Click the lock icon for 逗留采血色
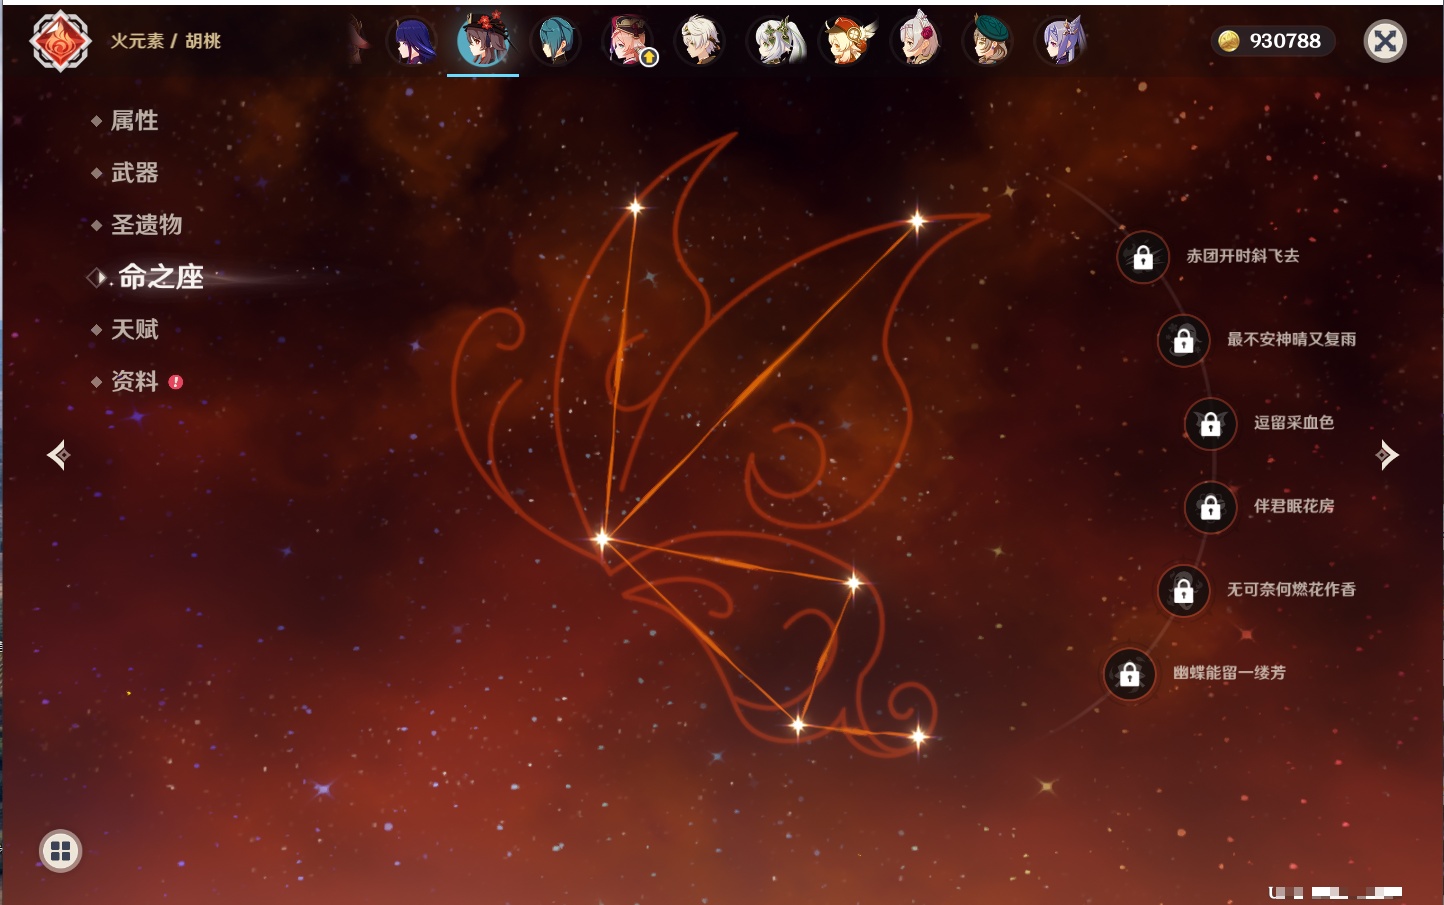Image resolution: width=1444 pixels, height=905 pixels. click(1210, 424)
